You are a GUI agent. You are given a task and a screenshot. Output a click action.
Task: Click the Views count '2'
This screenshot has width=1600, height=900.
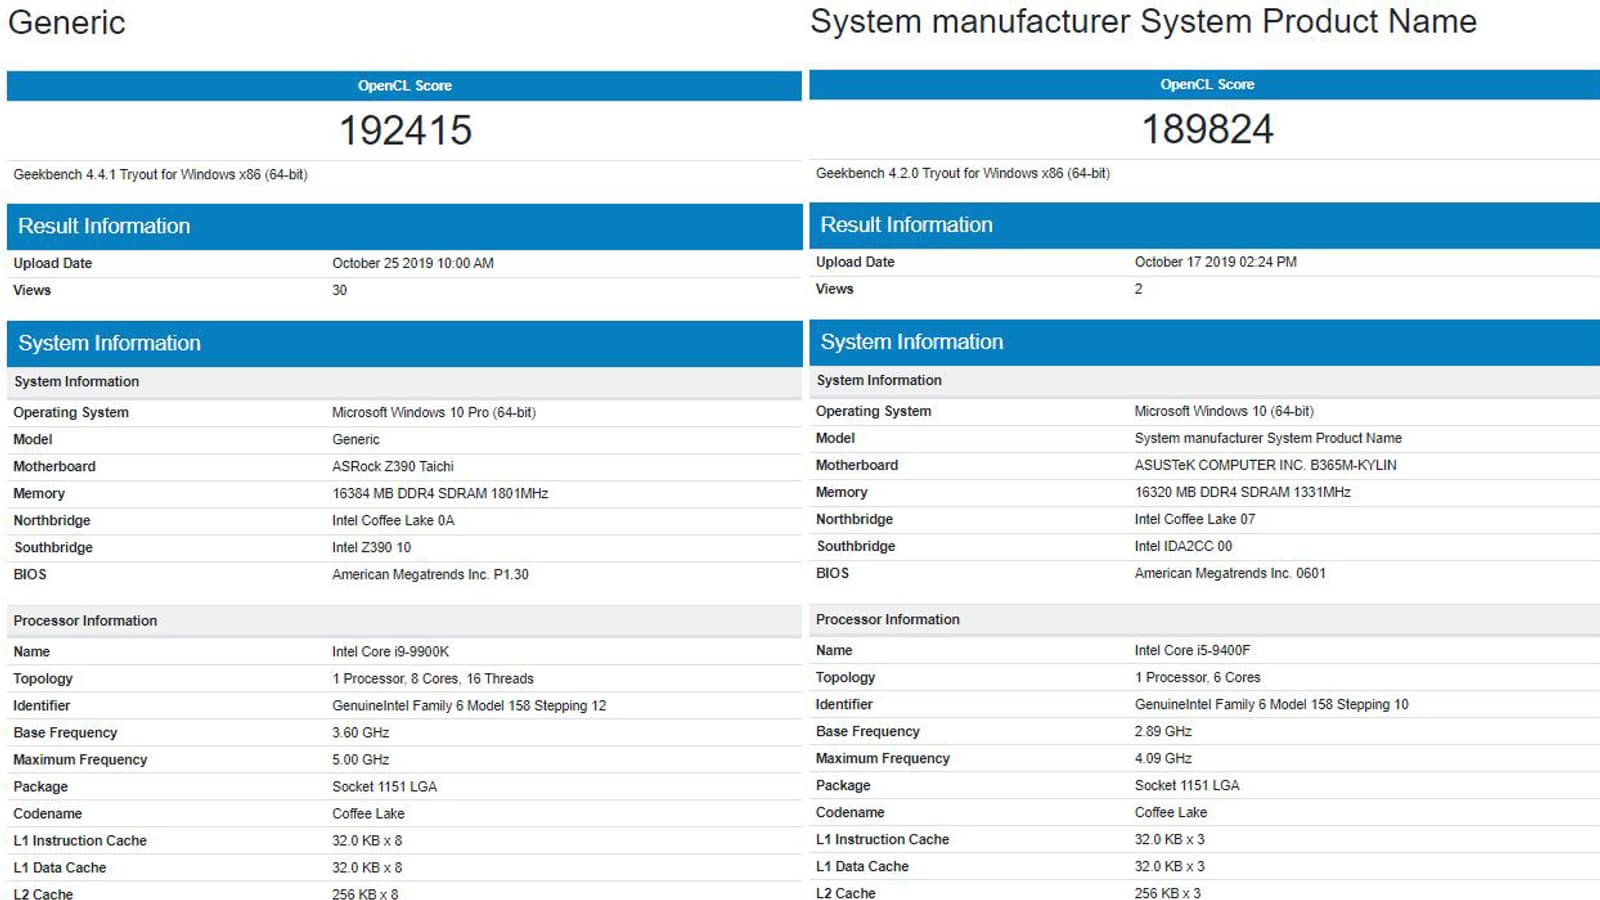click(x=1138, y=289)
